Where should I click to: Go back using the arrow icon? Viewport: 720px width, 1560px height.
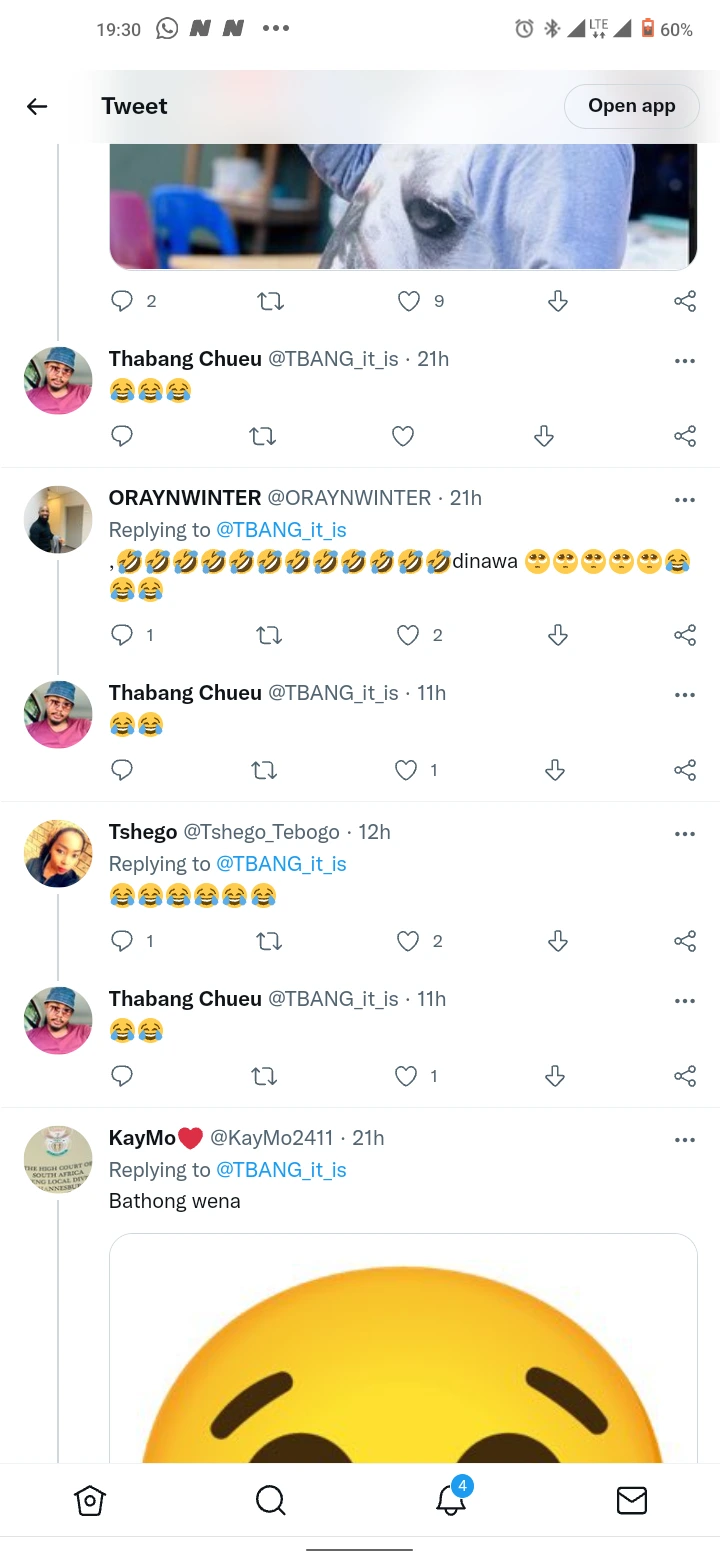tap(37, 107)
